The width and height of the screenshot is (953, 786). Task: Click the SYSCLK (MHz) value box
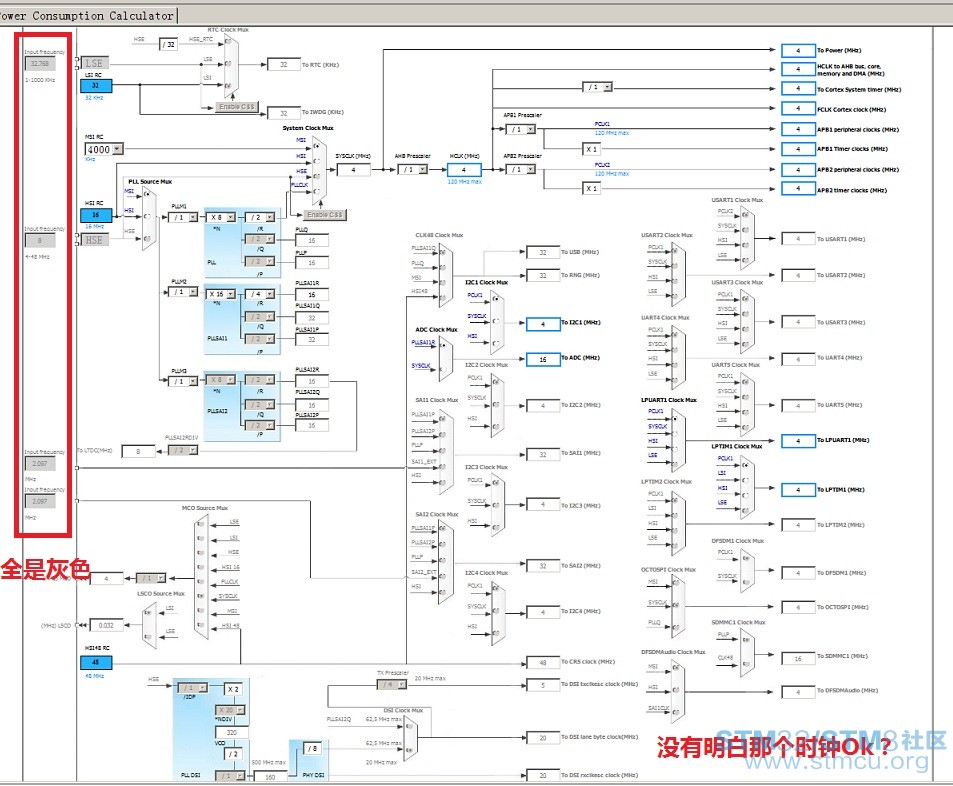point(353,170)
